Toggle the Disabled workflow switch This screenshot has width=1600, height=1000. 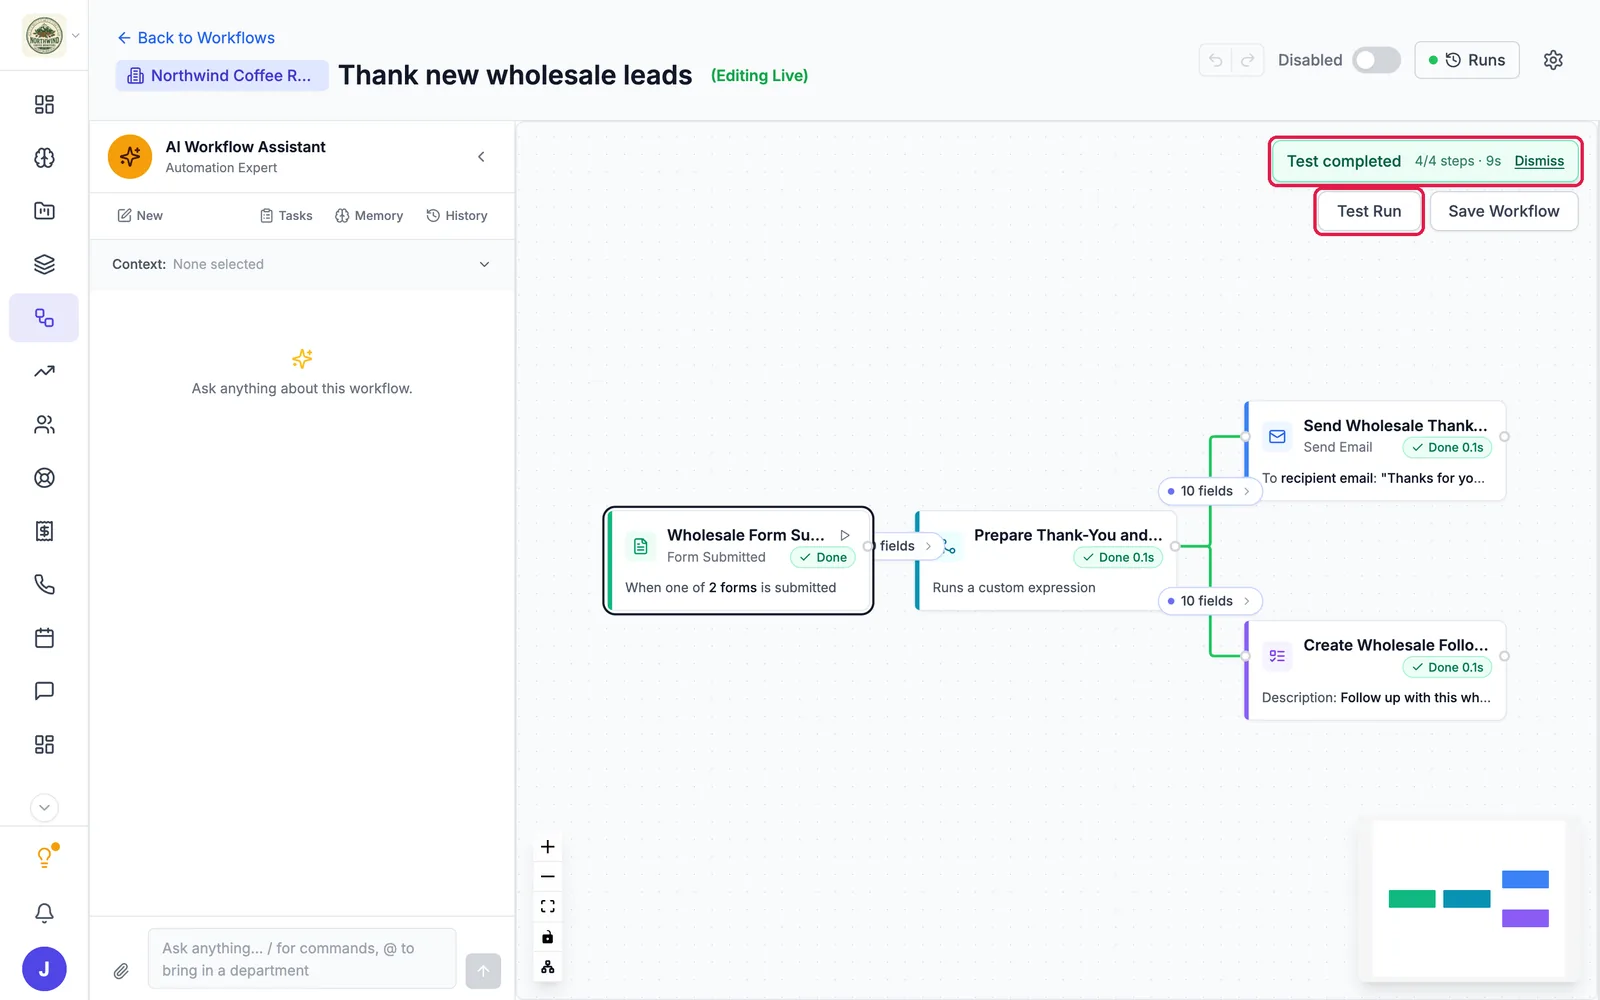click(x=1376, y=60)
